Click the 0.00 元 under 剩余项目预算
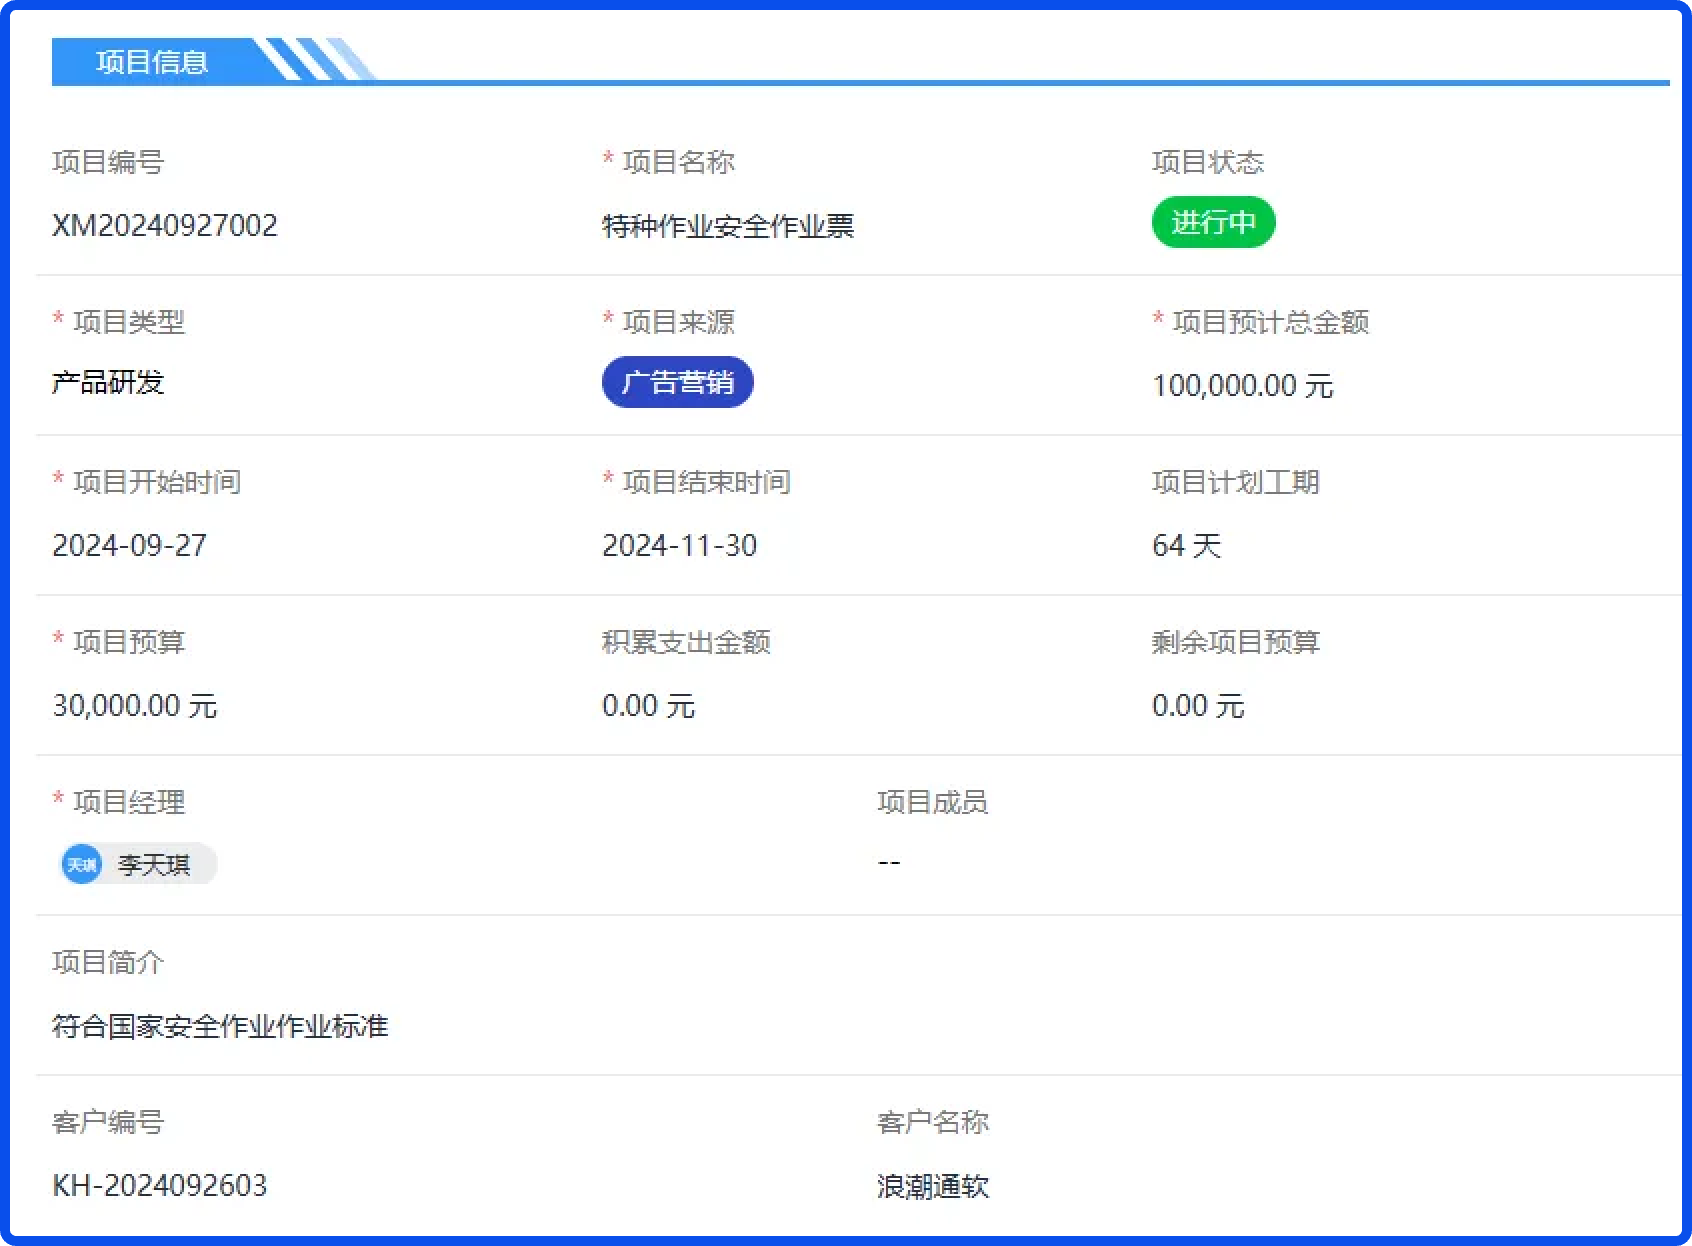Screen dimensions: 1692x1246 click(x=1198, y=706)
